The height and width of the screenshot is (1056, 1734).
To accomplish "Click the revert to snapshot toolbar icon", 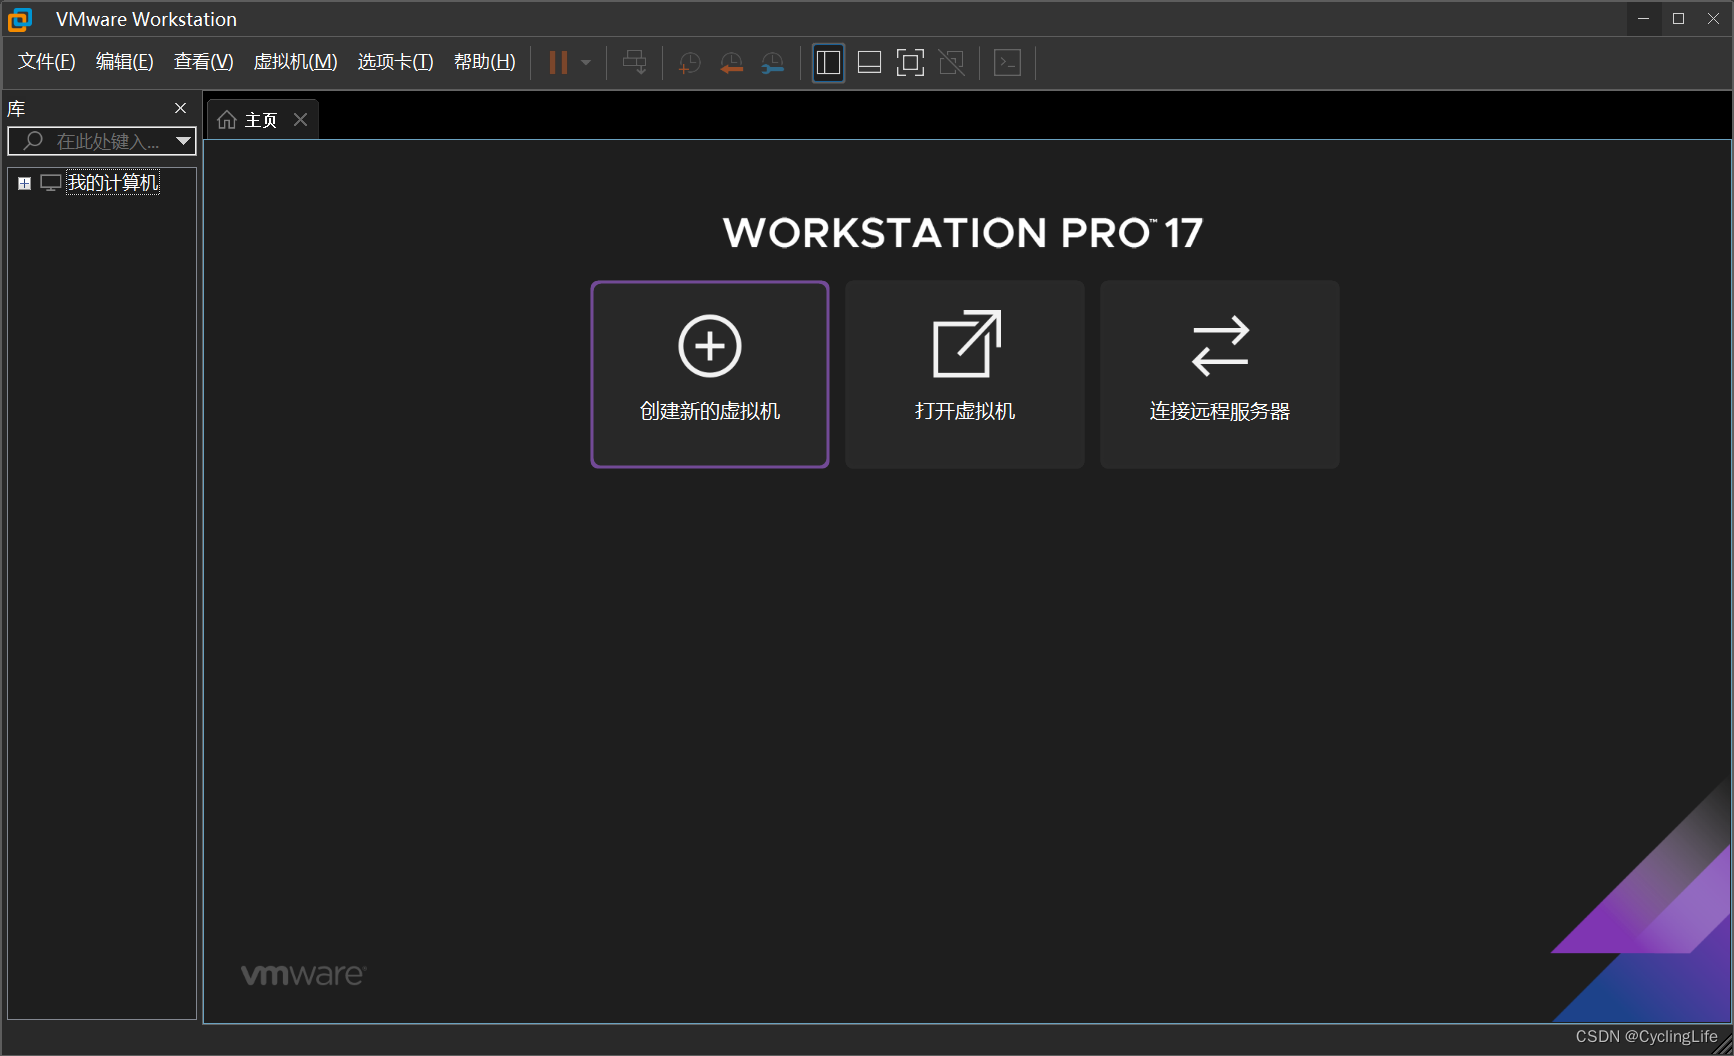I will pyautogui.click(x=731, y=63).
